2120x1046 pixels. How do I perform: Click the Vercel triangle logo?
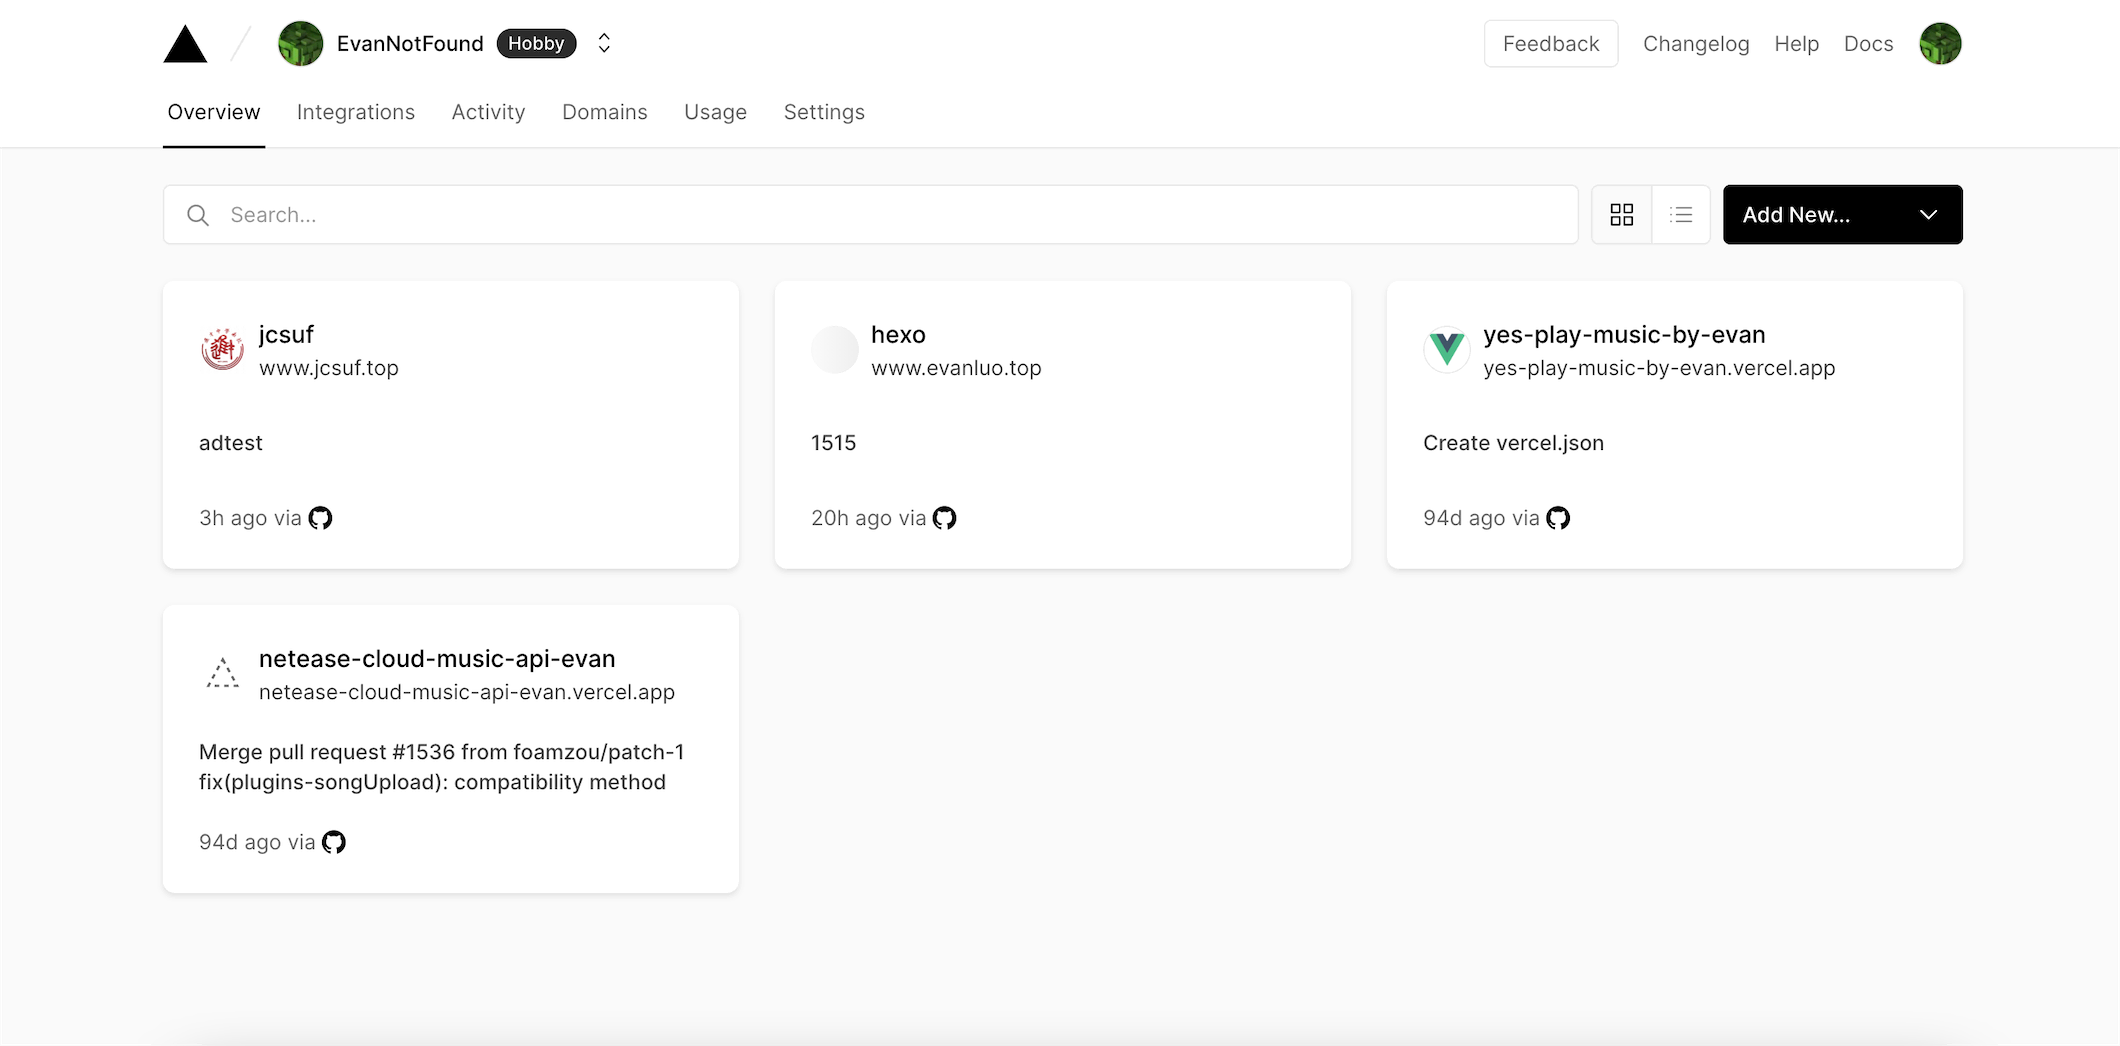185,44
